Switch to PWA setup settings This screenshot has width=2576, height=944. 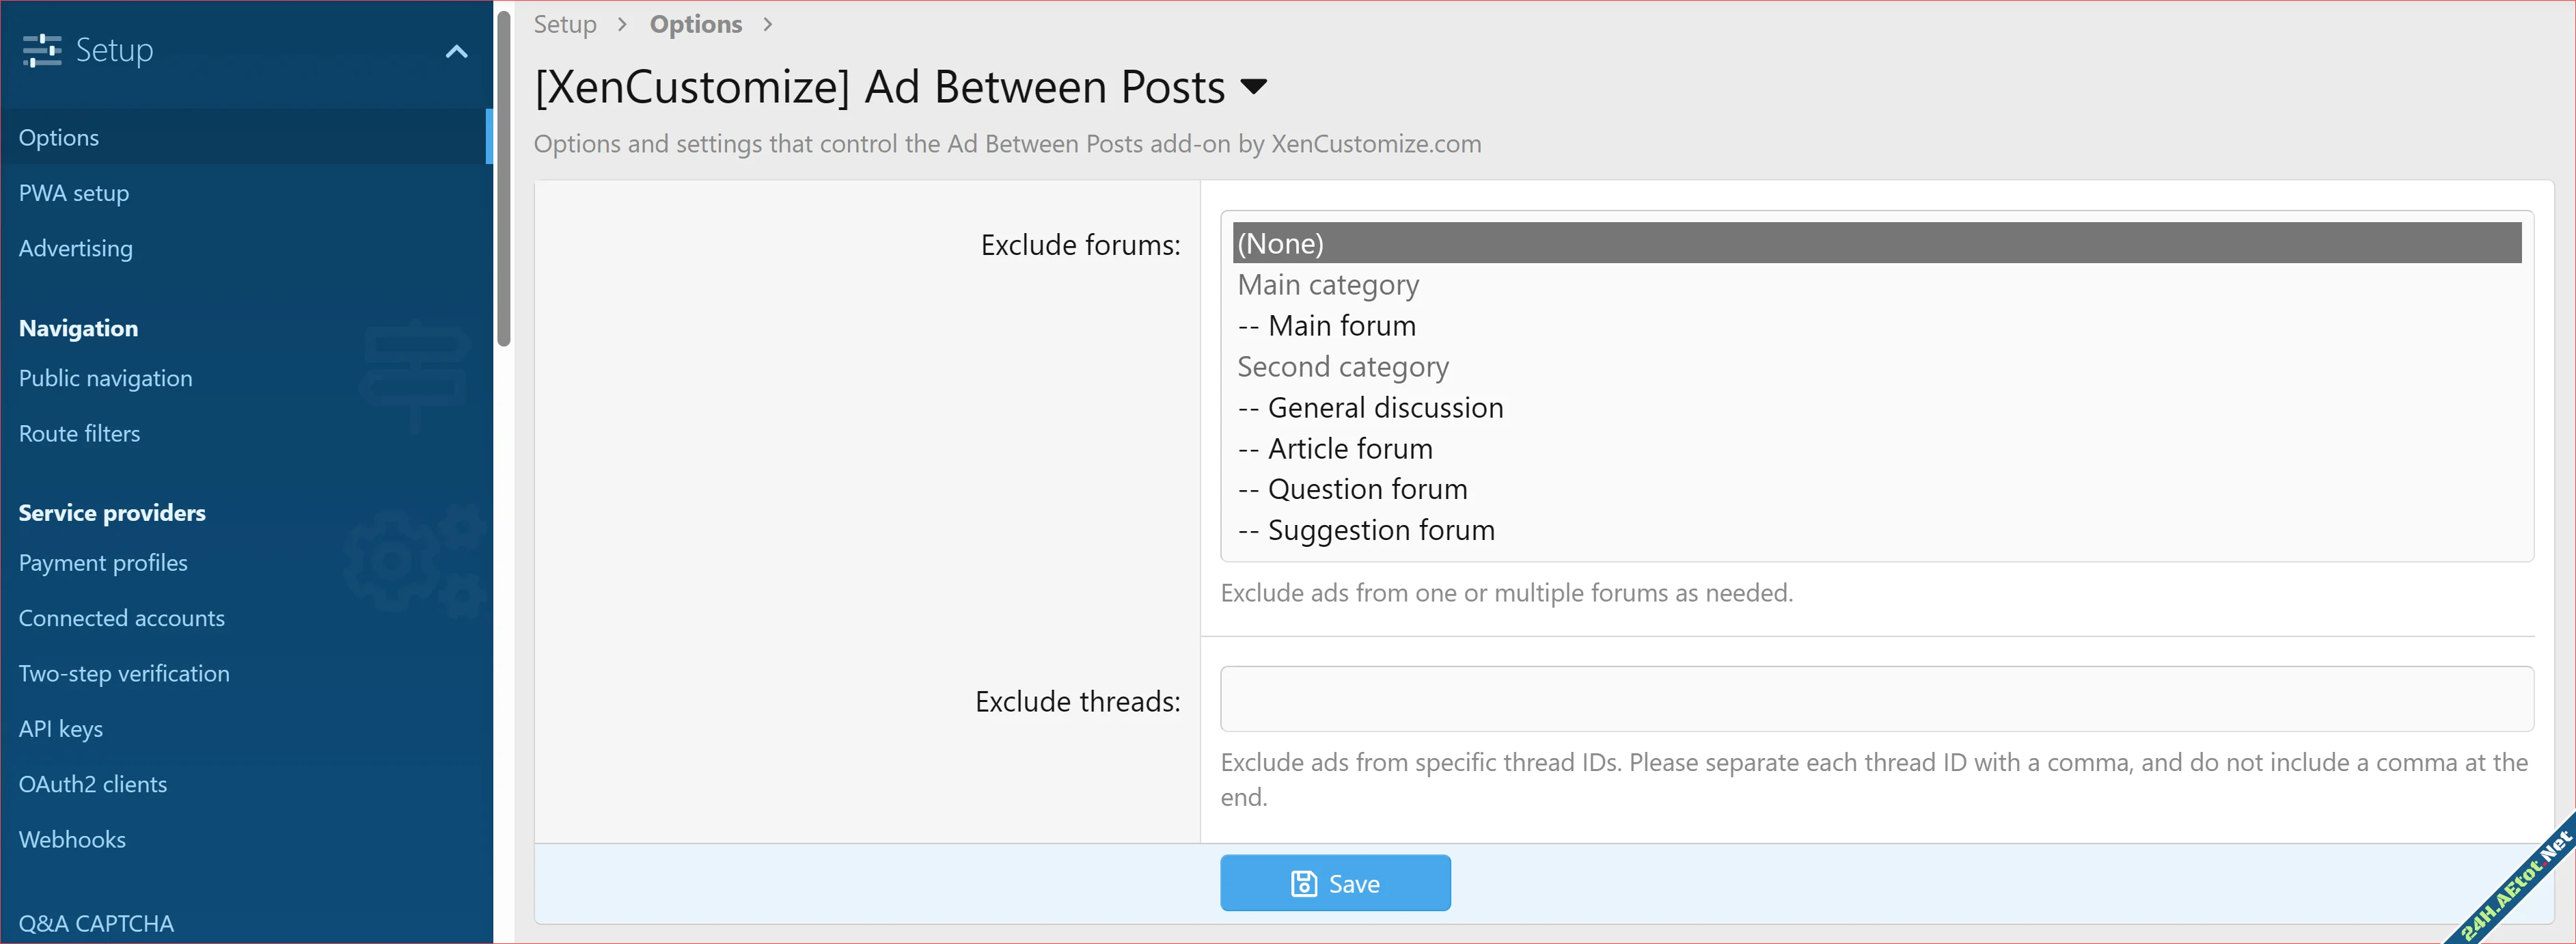coord(73,193)
